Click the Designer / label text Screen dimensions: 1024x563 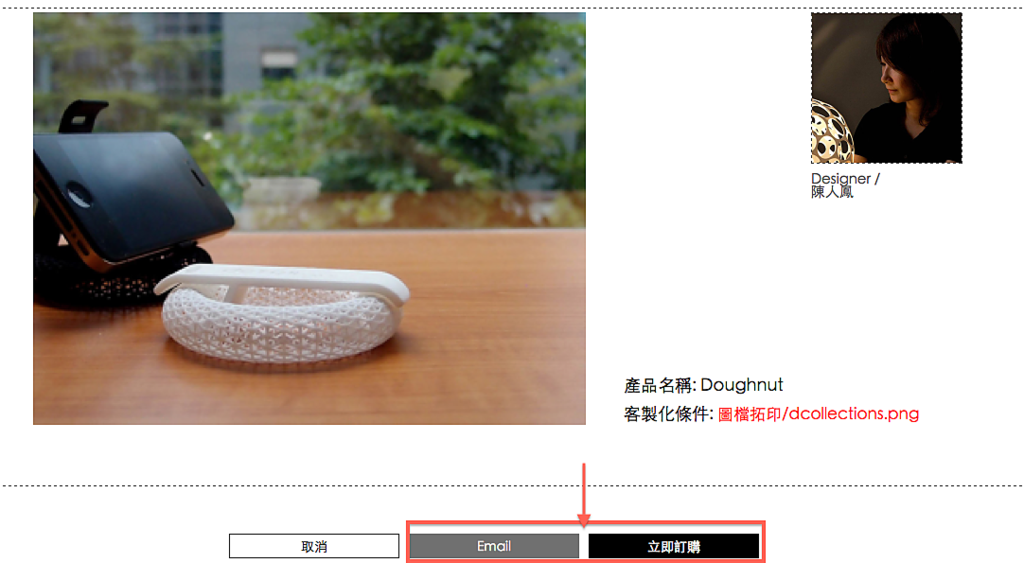point(845,178)
